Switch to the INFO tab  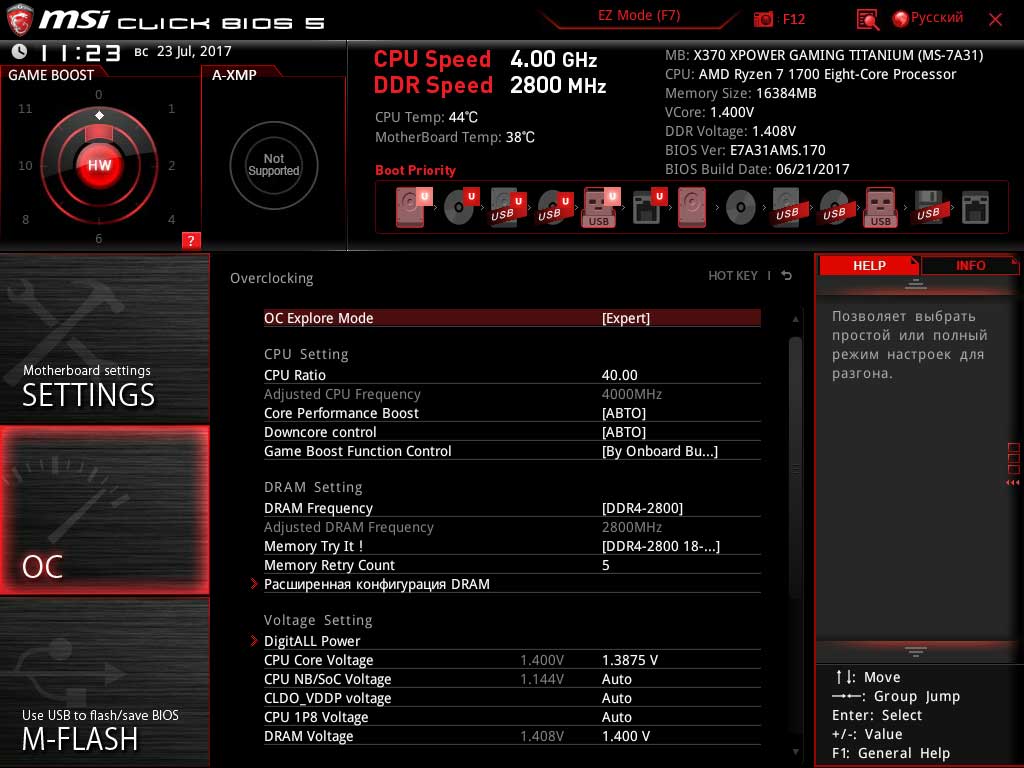(x=970, y=265)
